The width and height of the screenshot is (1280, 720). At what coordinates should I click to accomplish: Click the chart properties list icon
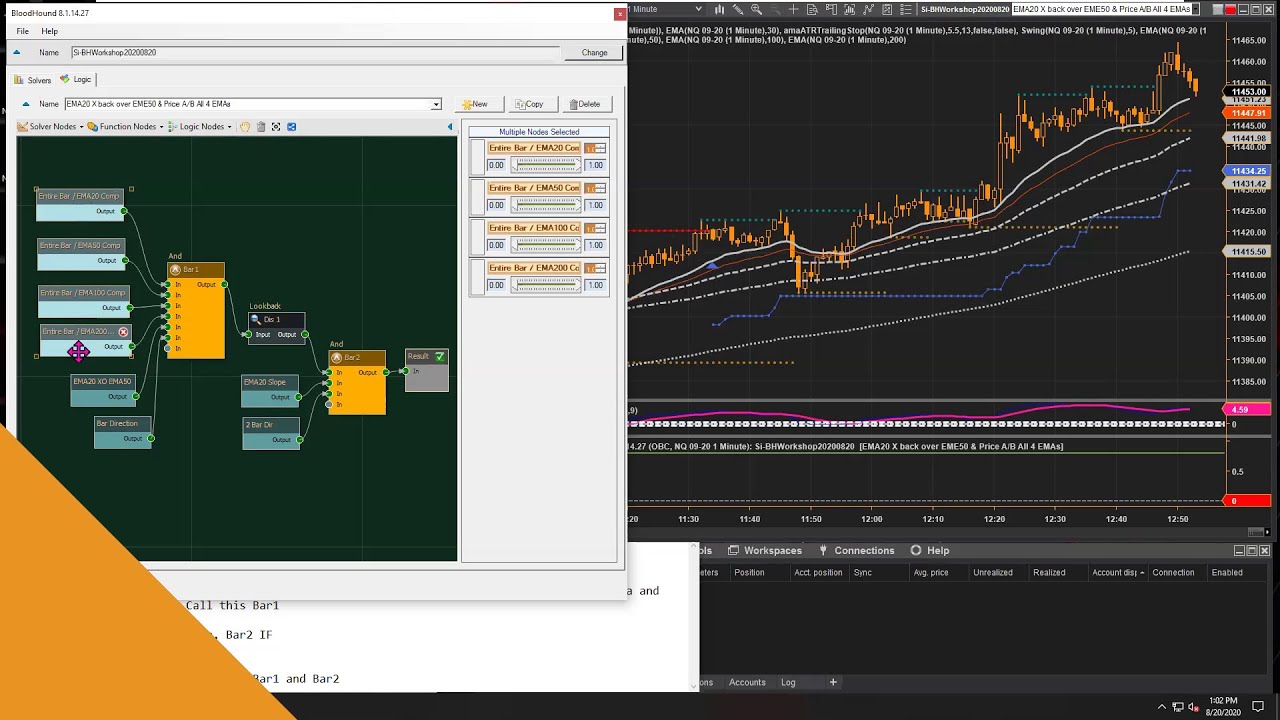pyautogui.click(x=904, y=9)
